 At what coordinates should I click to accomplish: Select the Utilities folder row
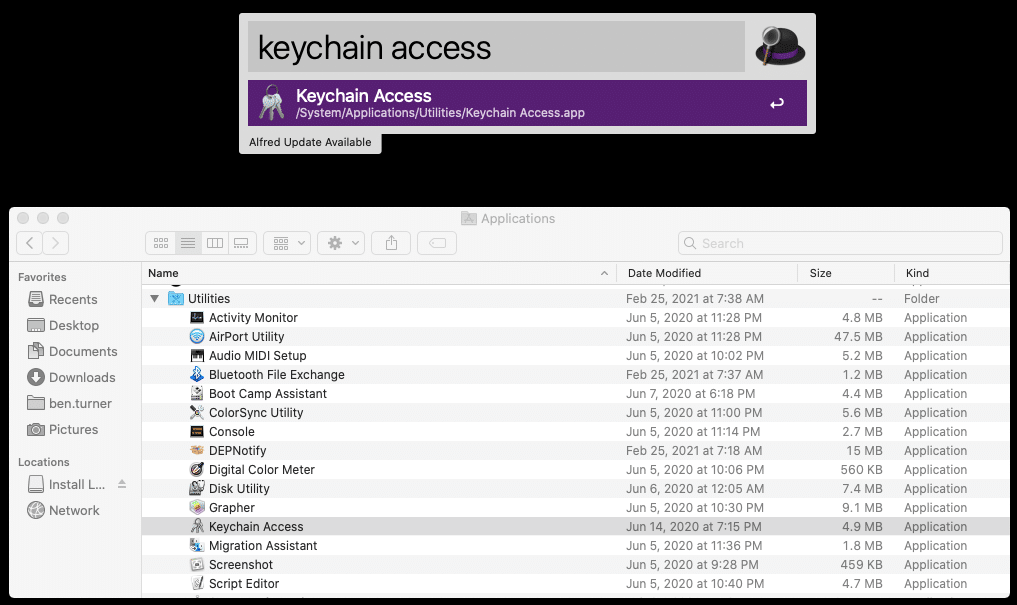pos(575,298)
